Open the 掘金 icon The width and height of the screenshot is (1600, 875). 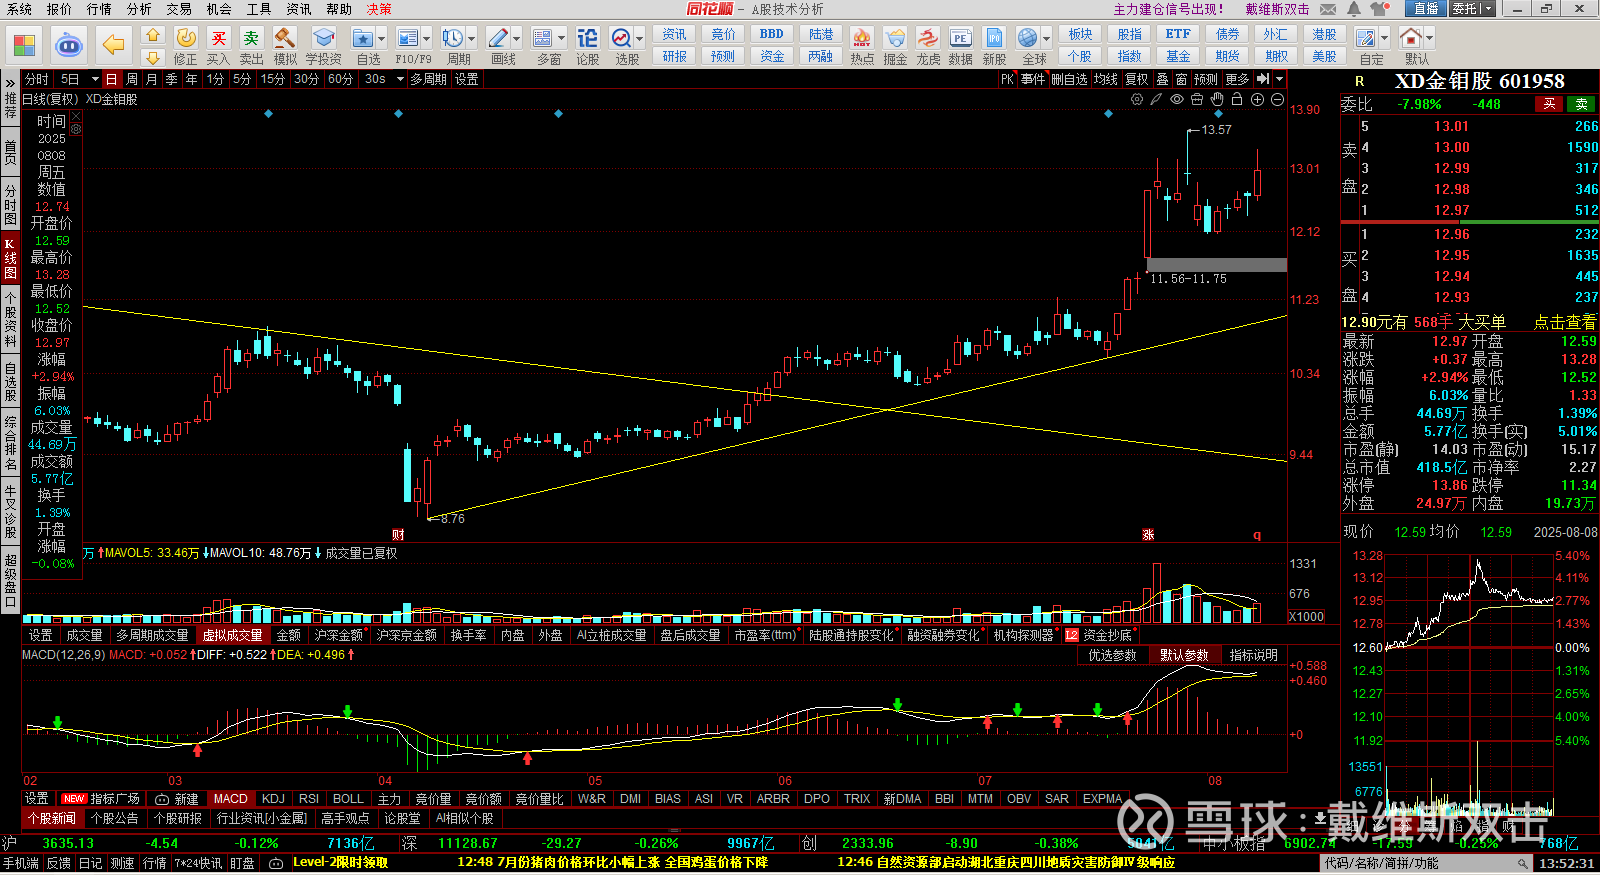(895, 38)
